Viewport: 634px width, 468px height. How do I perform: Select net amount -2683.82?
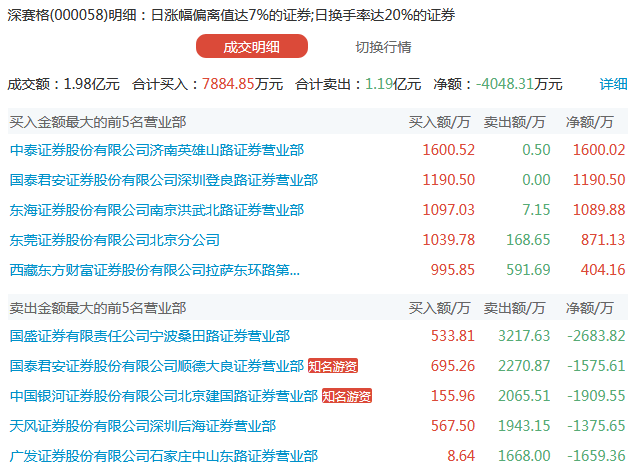596,336
